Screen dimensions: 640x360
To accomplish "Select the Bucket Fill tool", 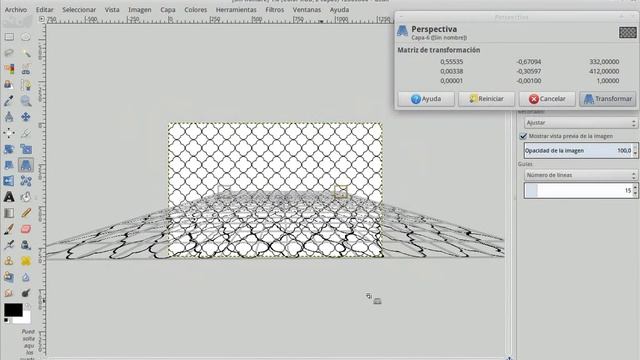I will pos(26,197).
